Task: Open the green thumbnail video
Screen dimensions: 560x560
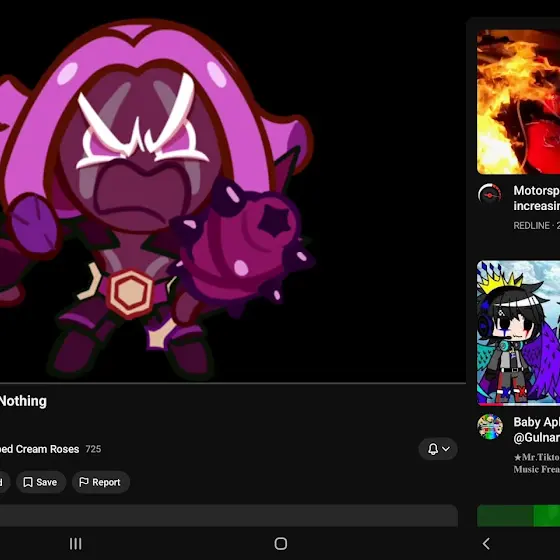Action: pos(518,516)
